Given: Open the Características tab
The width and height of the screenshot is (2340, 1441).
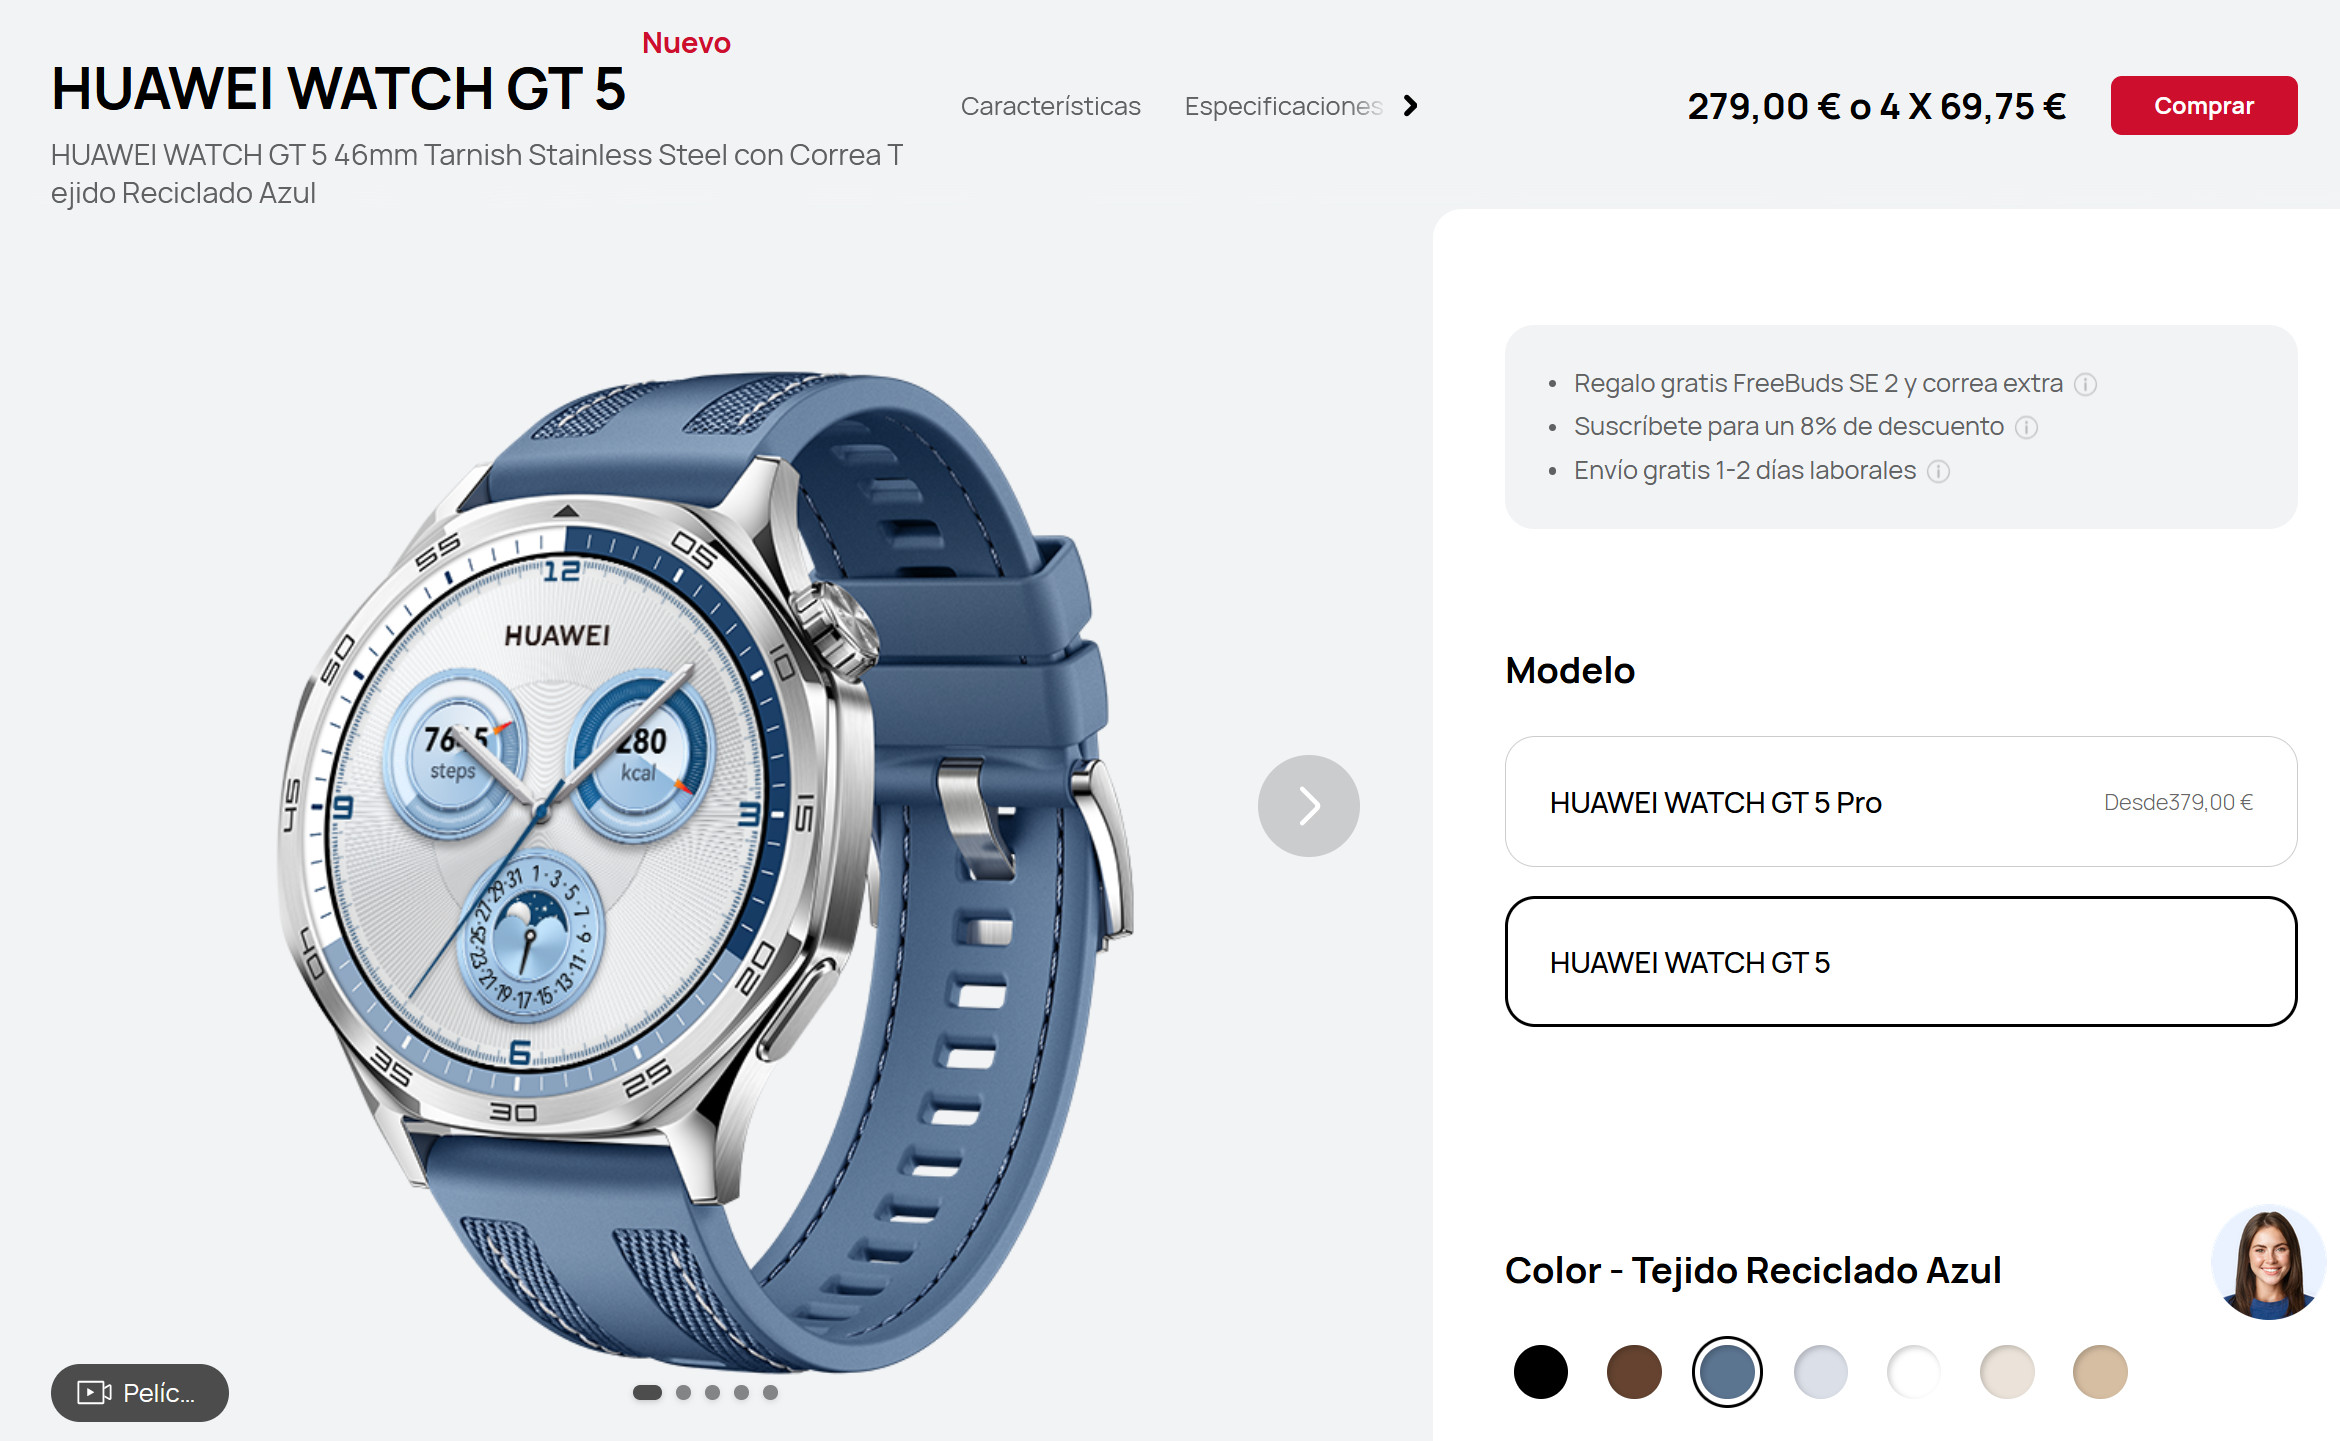Looking at the screenshot, I should pyautogui.click(x=1050, y=106).
